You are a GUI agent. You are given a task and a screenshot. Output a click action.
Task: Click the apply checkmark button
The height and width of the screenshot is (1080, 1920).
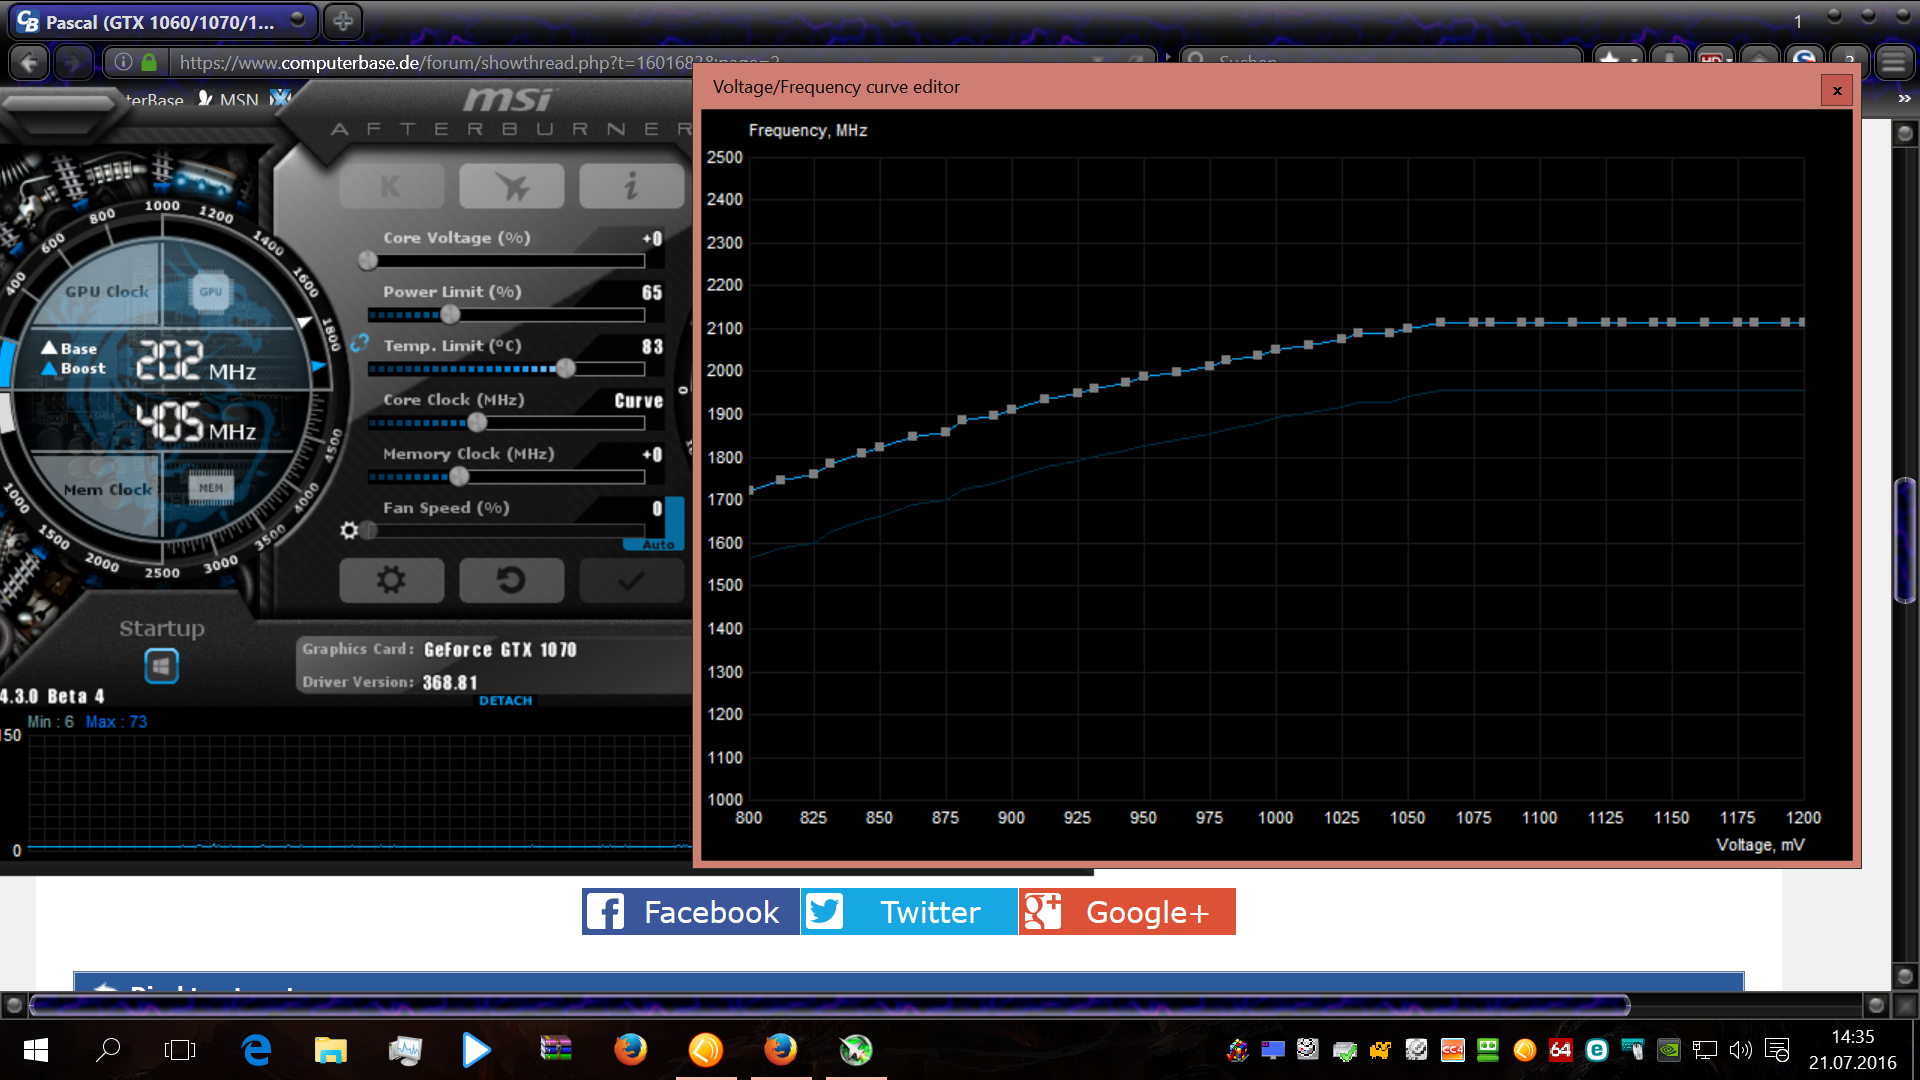coord(630,580)
